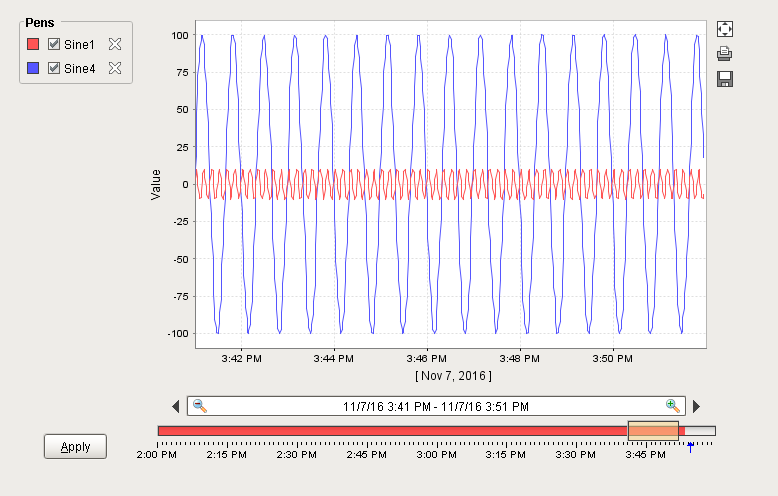This screenshot has width=778, height=496.
Task: Select the orange range box on the timeline
Action: pos(653,431)
